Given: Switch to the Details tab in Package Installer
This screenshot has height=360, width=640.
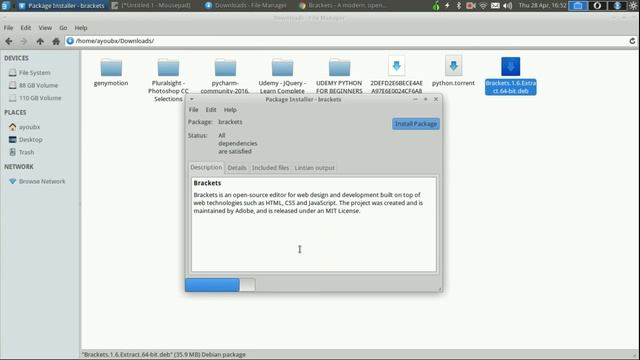Looking at the screenshot, I should [x=237, y=168].
